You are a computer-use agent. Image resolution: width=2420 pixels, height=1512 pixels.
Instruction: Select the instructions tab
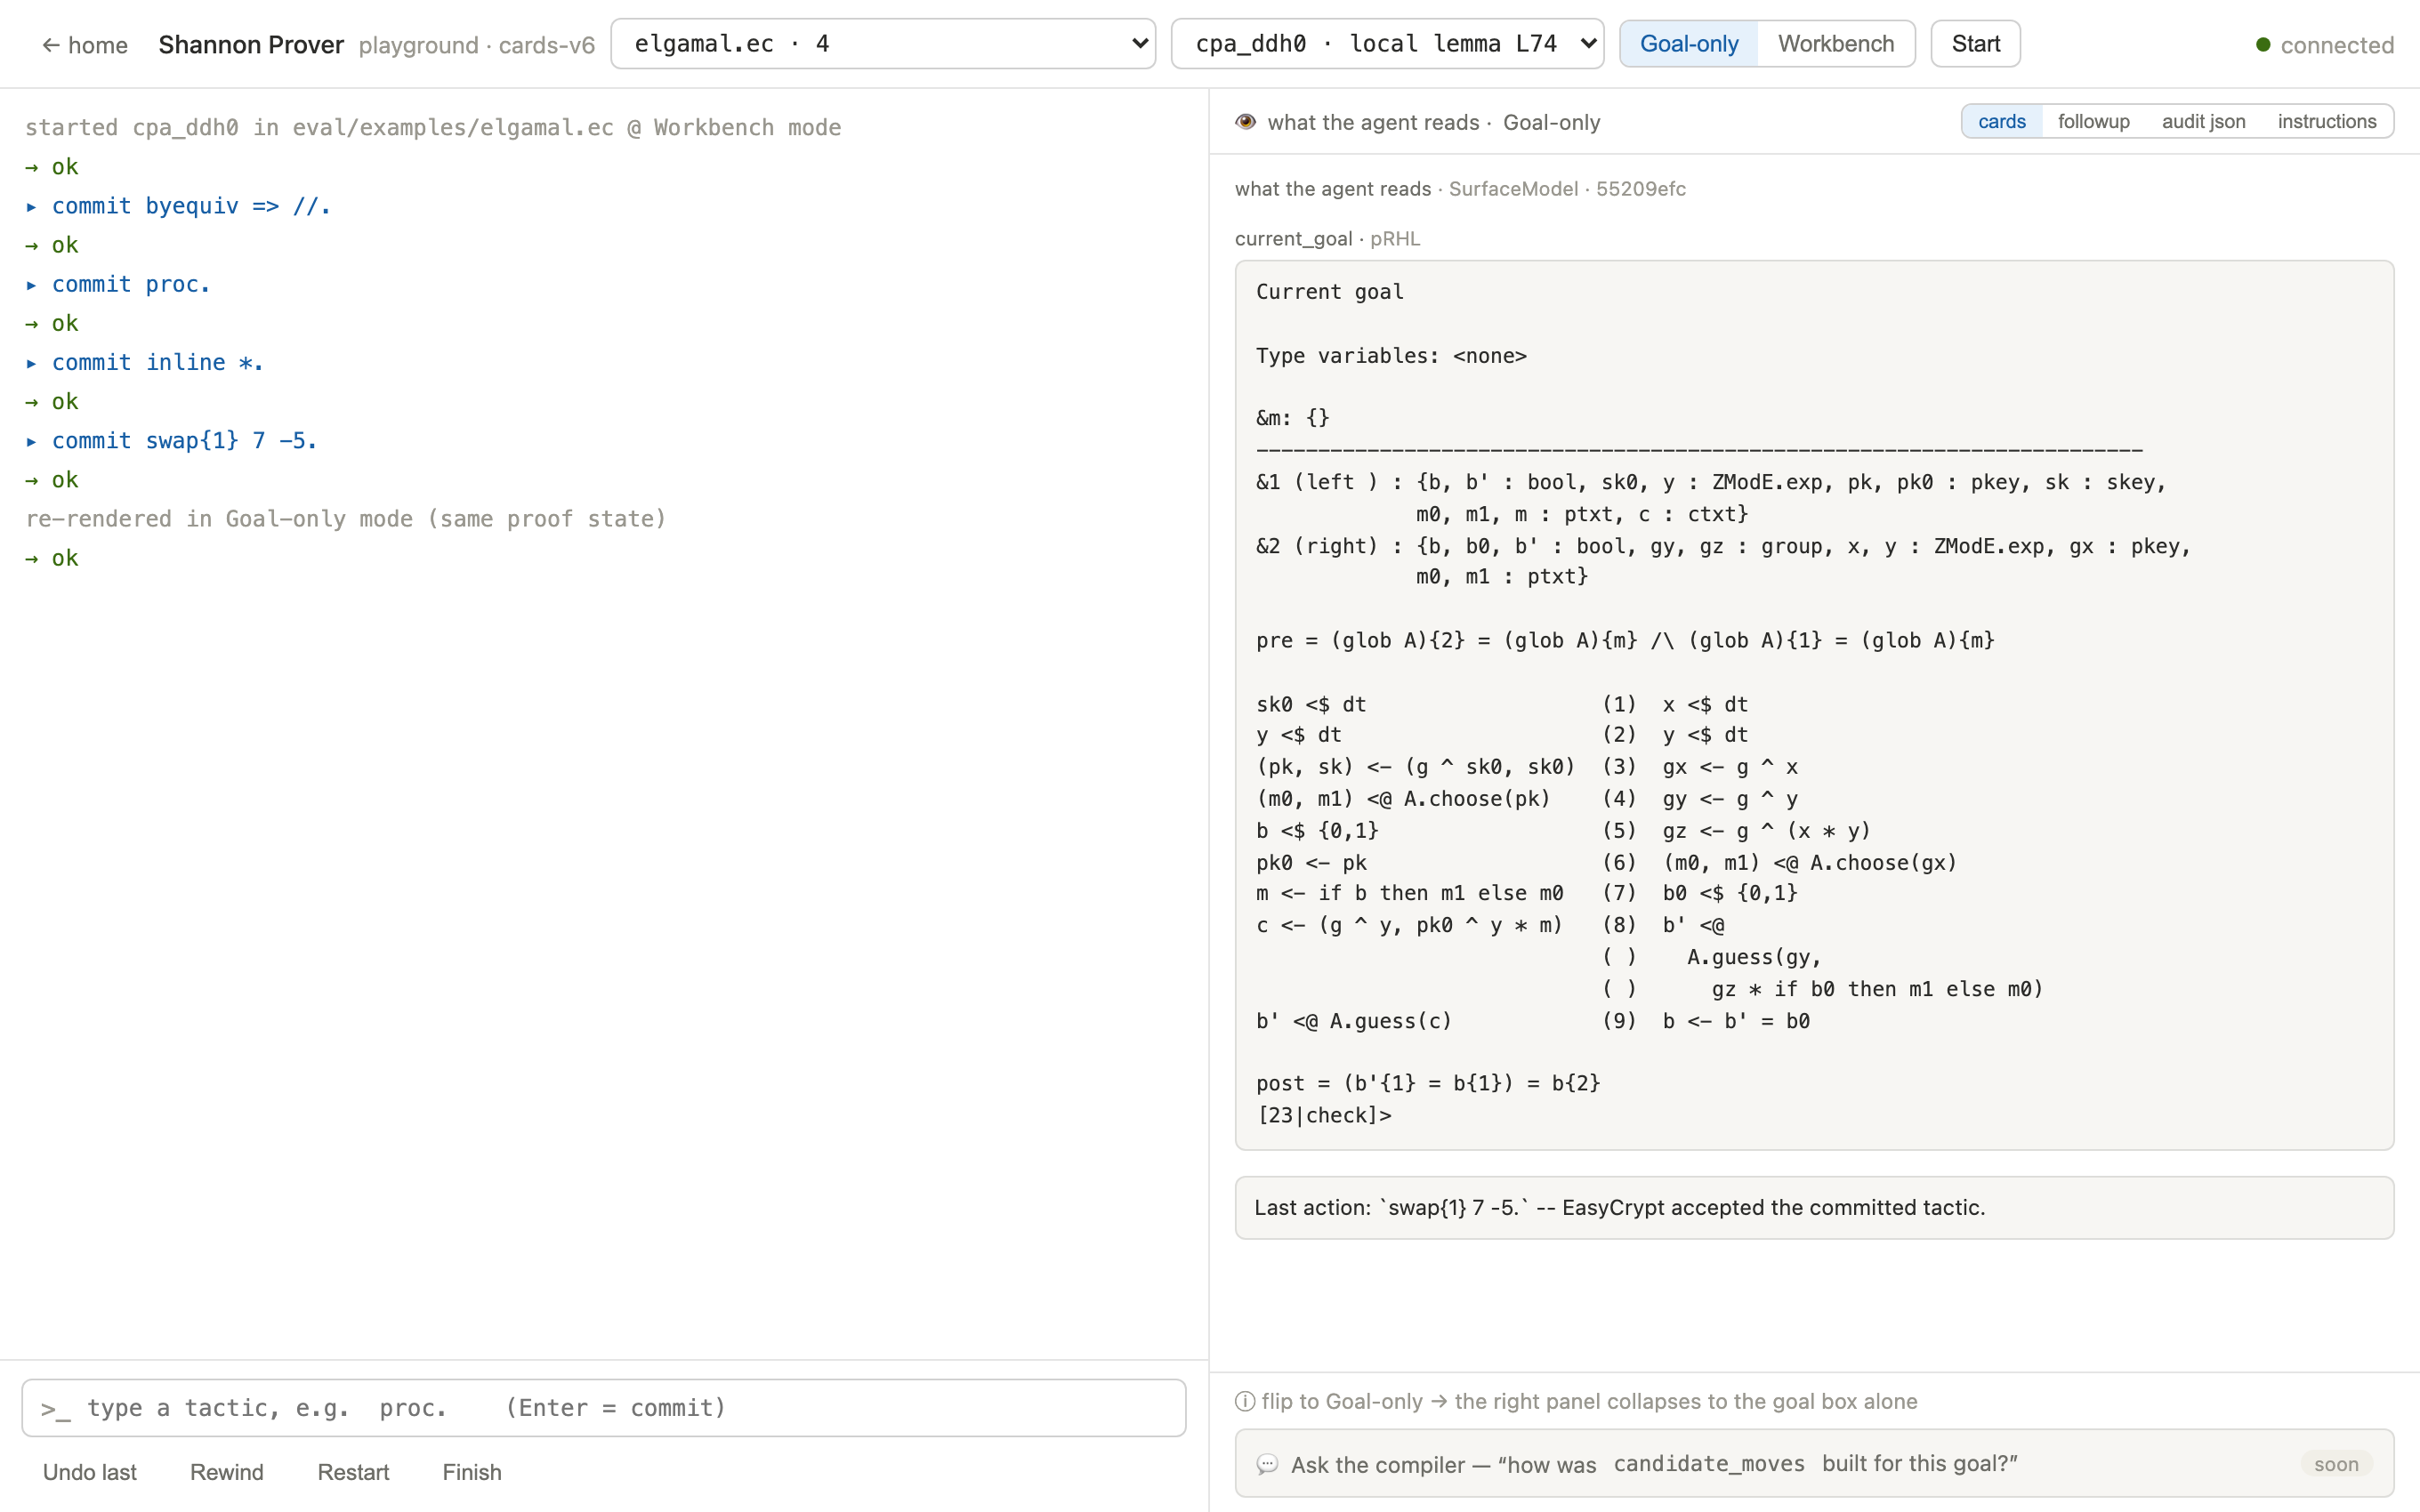[2326, 121]
